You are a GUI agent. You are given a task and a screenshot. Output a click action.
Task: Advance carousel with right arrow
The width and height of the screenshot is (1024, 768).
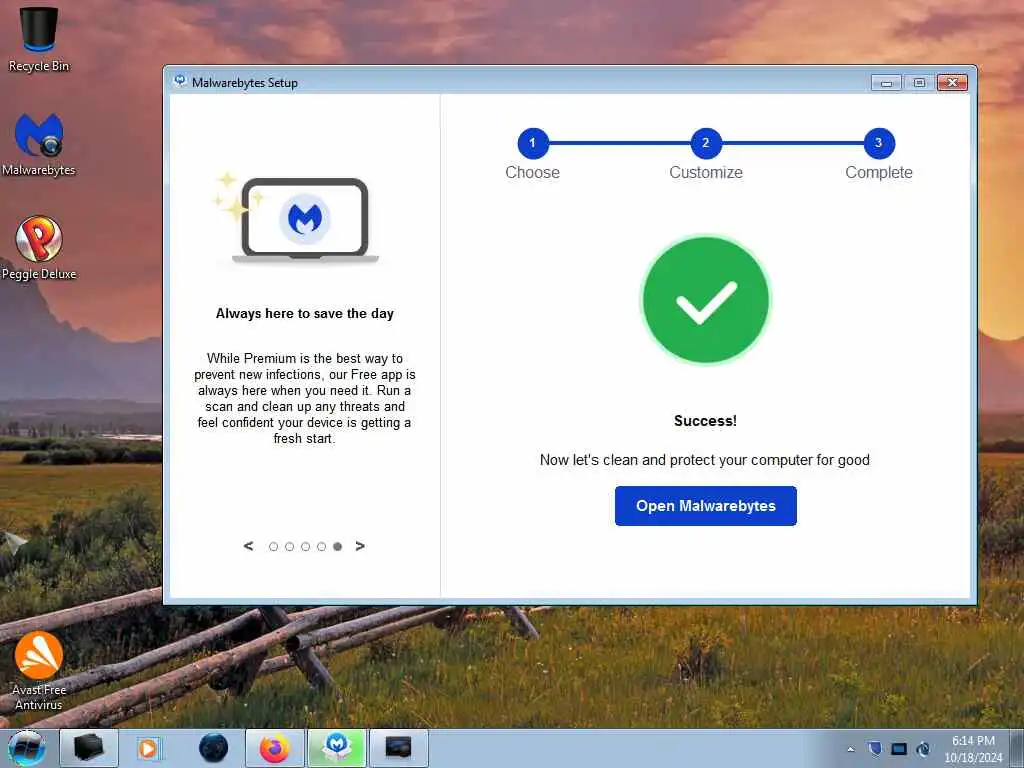[x=360, y=546]
